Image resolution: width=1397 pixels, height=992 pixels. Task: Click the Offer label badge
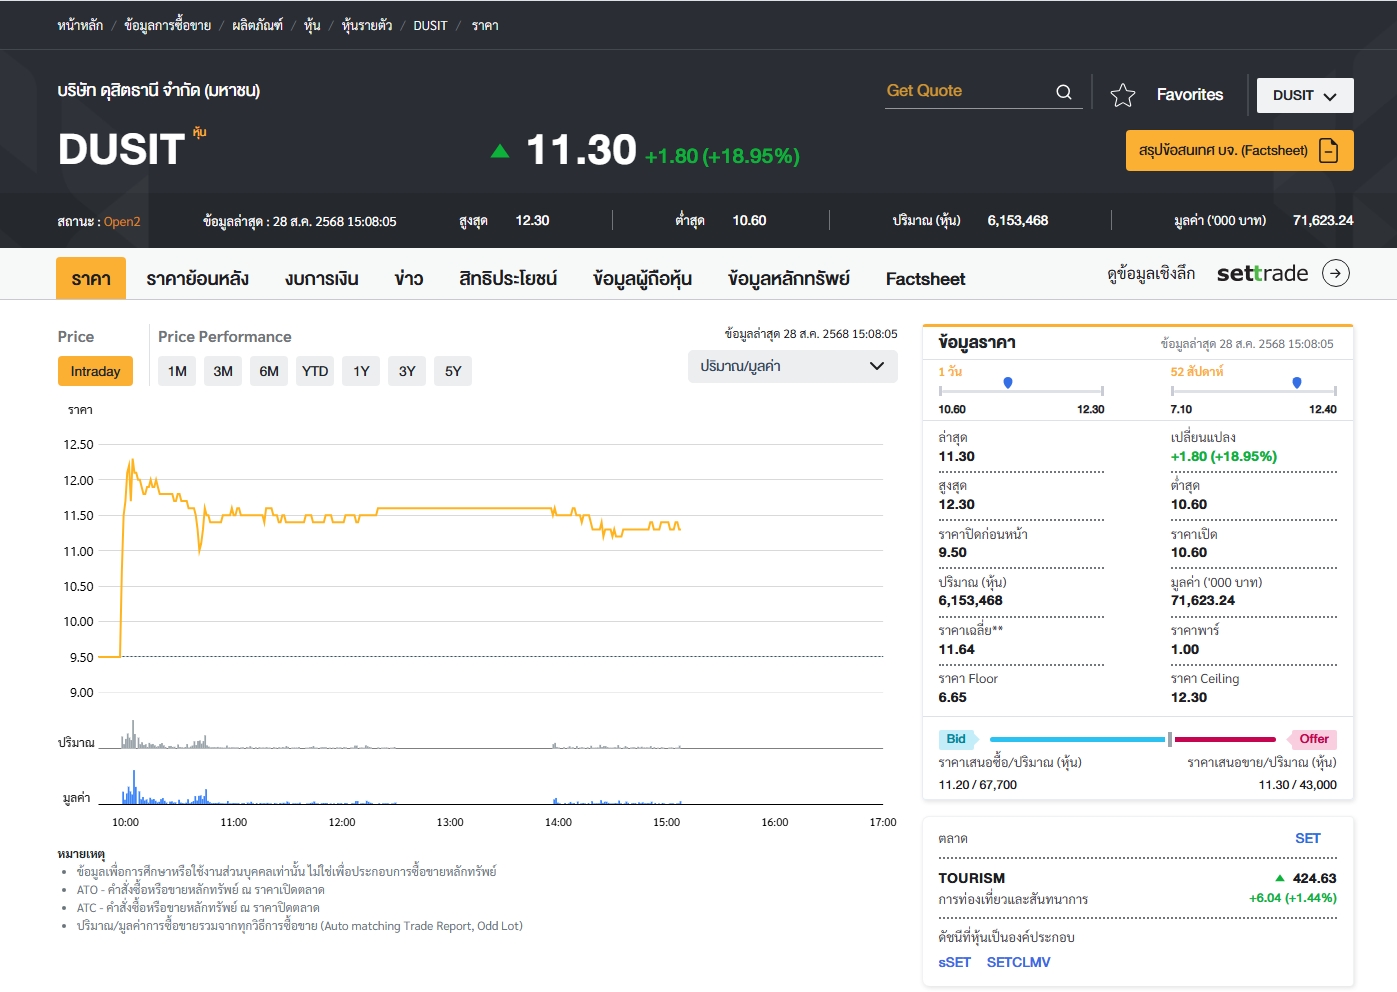1313,739
